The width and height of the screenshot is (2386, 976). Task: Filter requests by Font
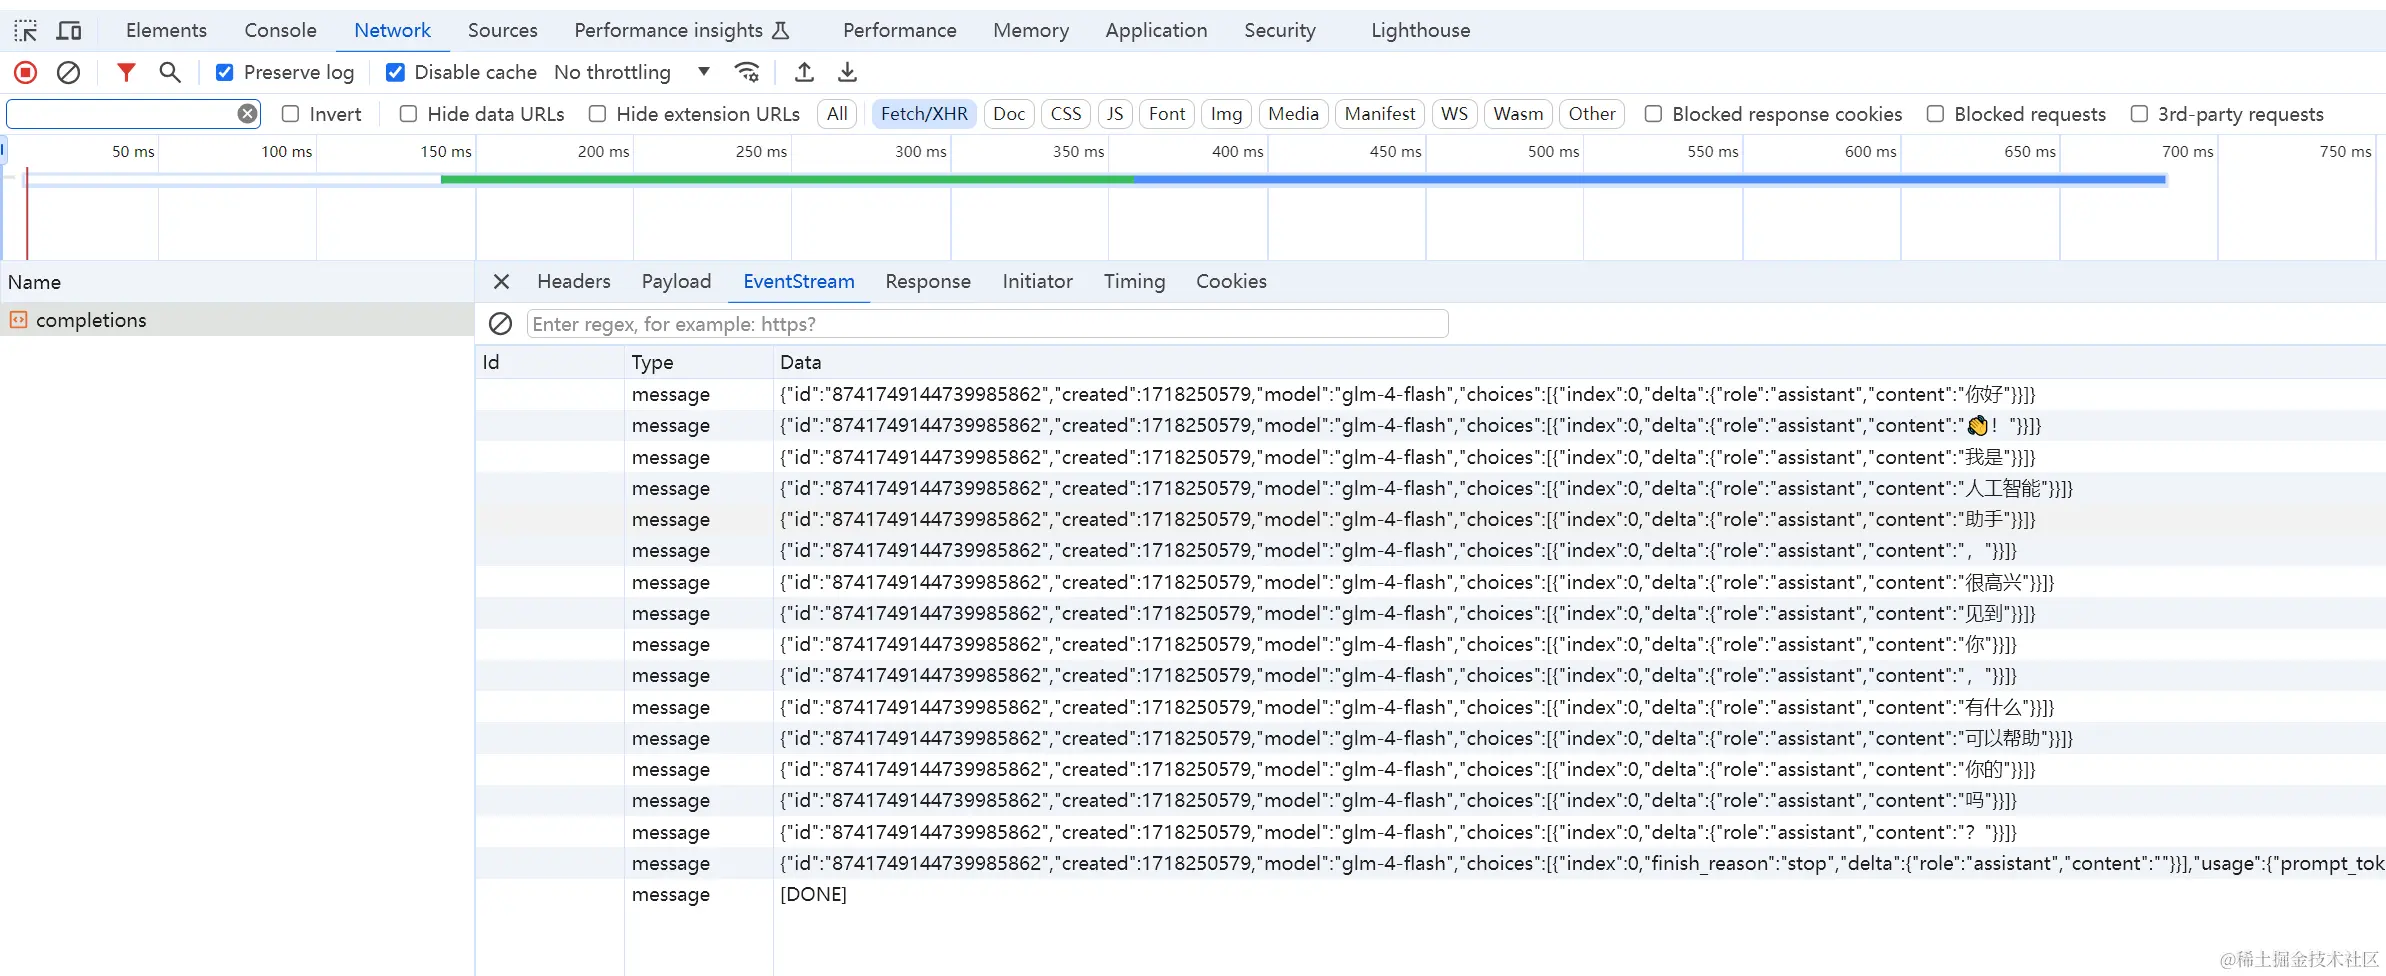pyautogui.click(x=1166, y=114)
